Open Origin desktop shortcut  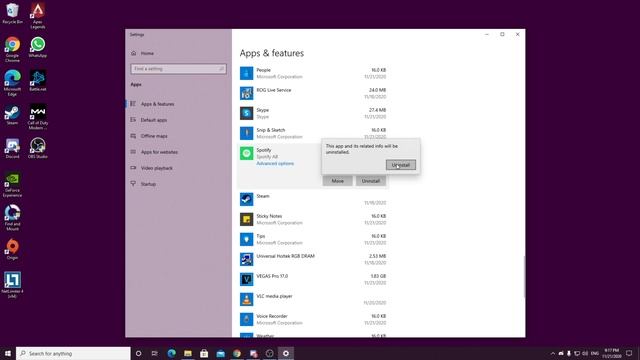coord(12,250)
